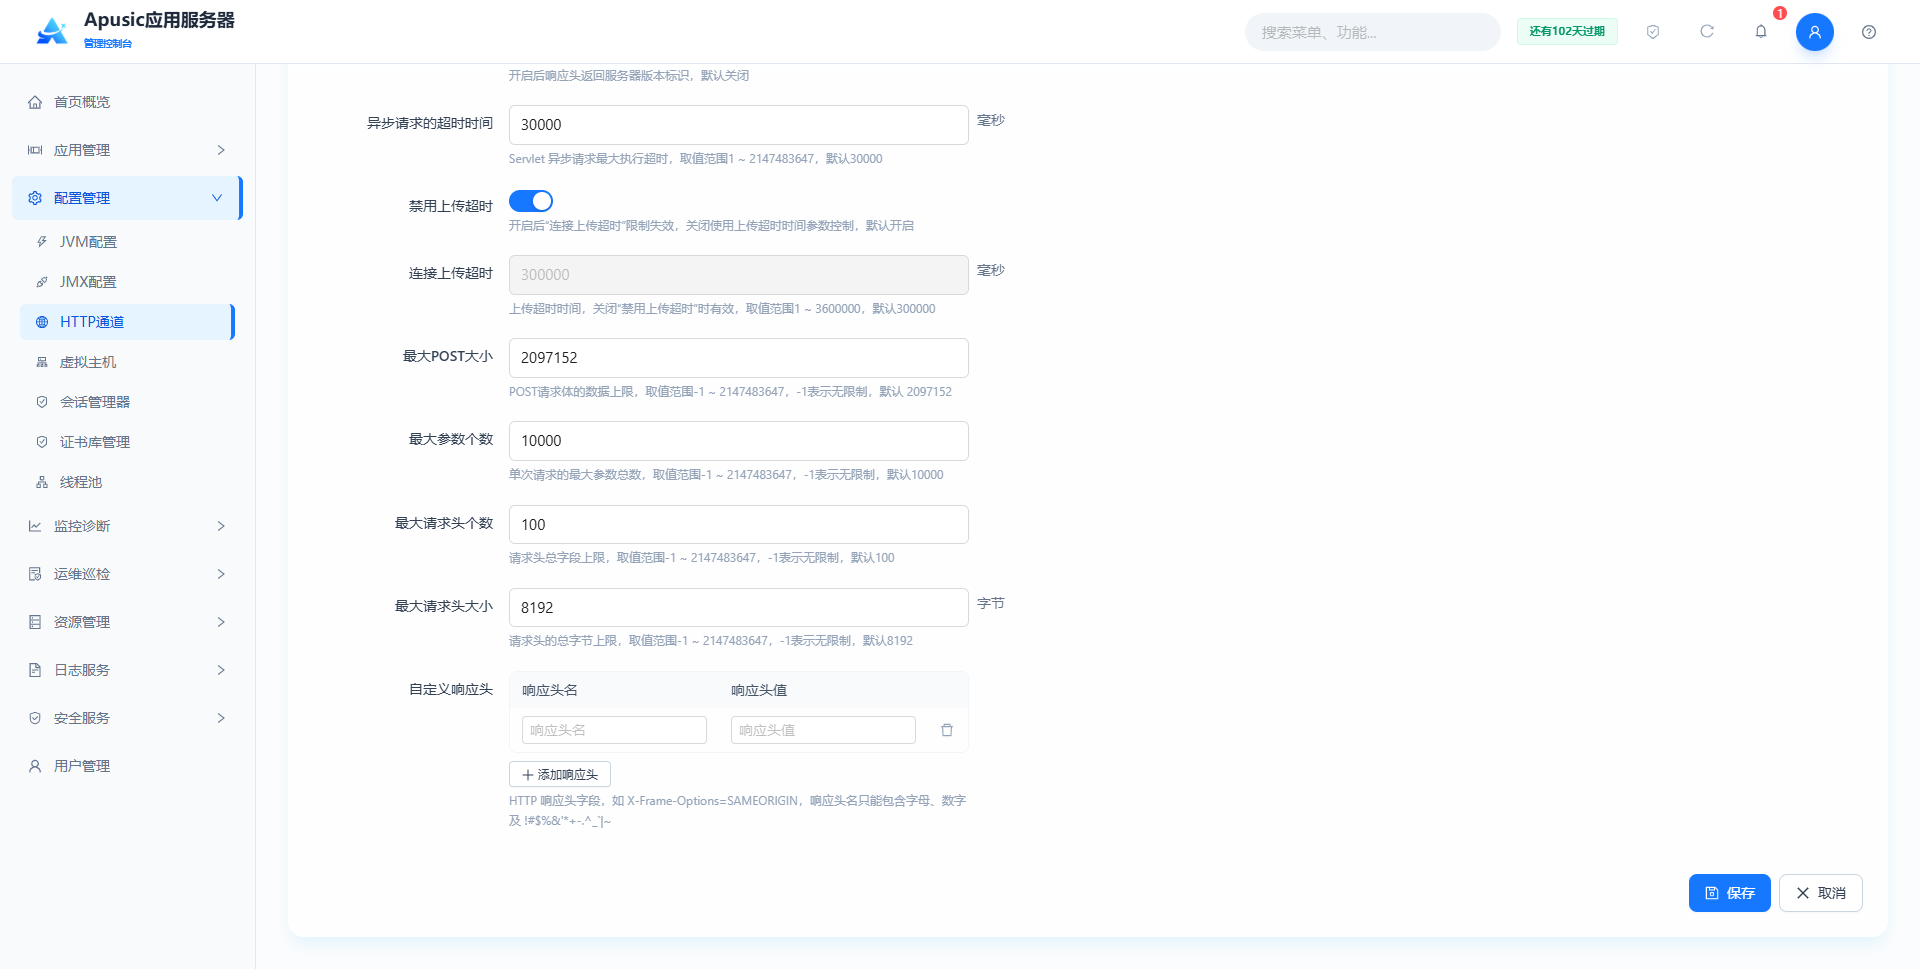This screenshot has height=969, width=1920.
Task: Open 证书库管理 page
Action: coord(127,442)
